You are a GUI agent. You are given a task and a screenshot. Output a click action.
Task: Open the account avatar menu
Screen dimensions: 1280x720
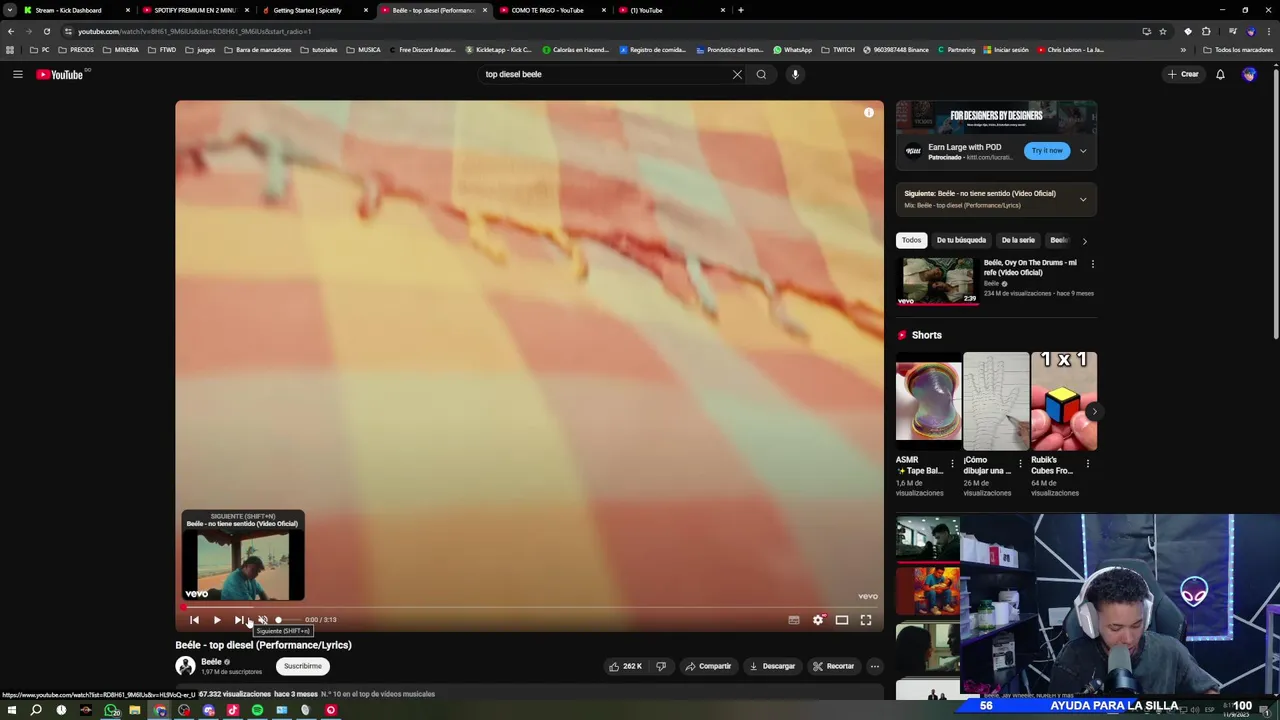(1249, 74)
